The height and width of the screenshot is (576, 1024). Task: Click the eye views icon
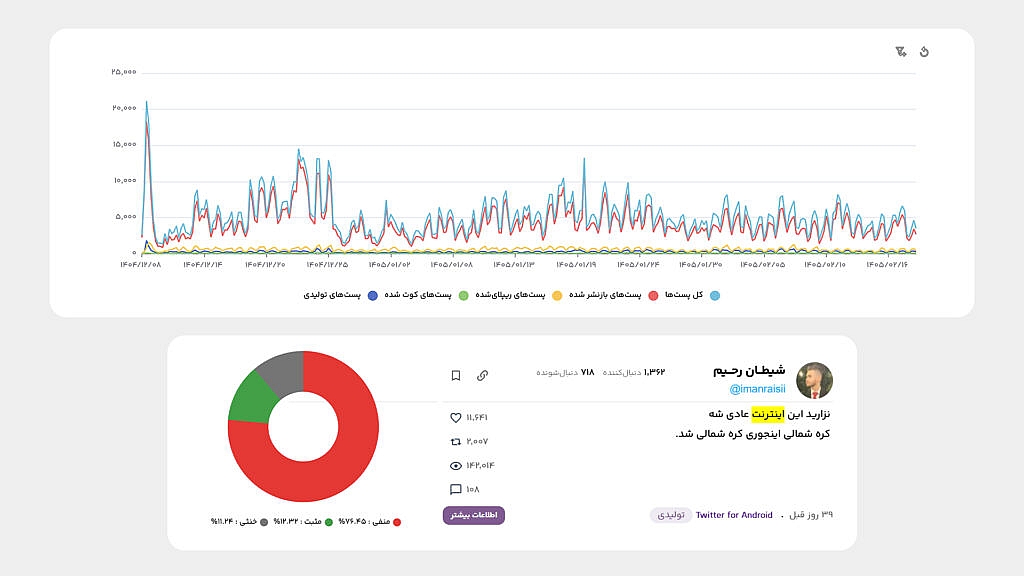tap(456, 466)
